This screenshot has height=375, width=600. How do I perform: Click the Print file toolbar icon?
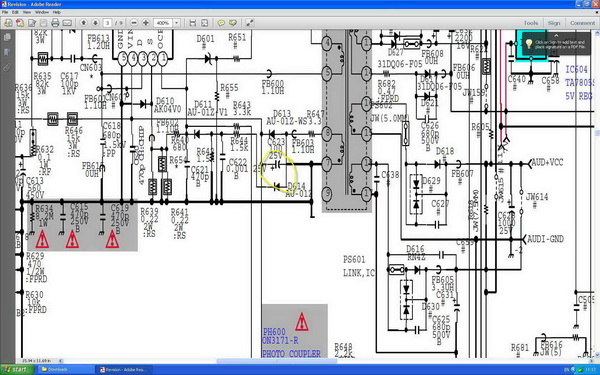pos(55,23)
